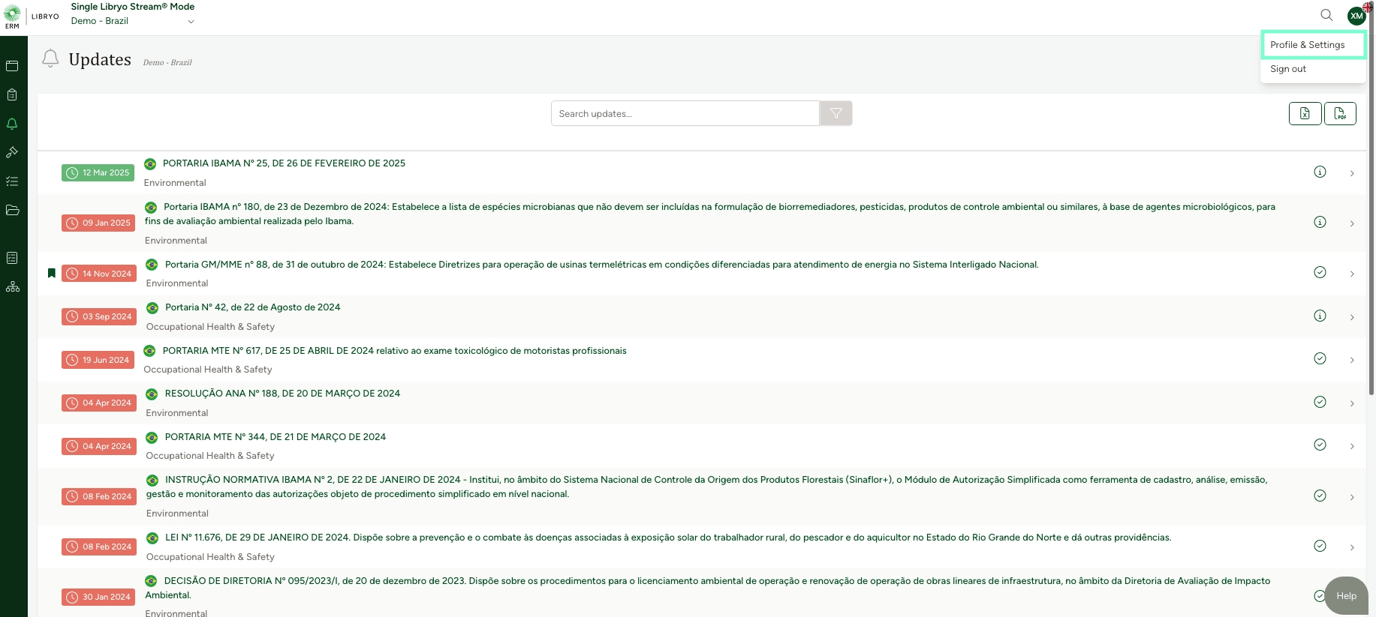Image resolution: width=1376 pixels, height=617 pixels.
Task: Open RESOLUÇÃO ANA Nº 188 update
Action: pyautogui.click(x=282, y=393)
